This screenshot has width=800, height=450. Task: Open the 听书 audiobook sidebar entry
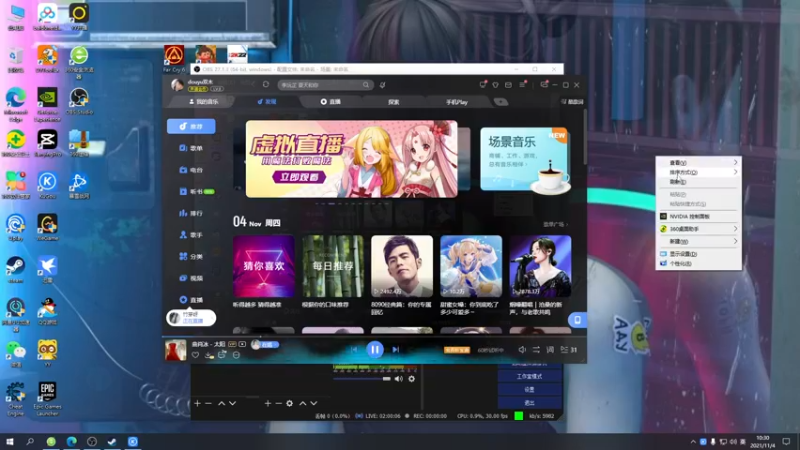coord(196,191)
